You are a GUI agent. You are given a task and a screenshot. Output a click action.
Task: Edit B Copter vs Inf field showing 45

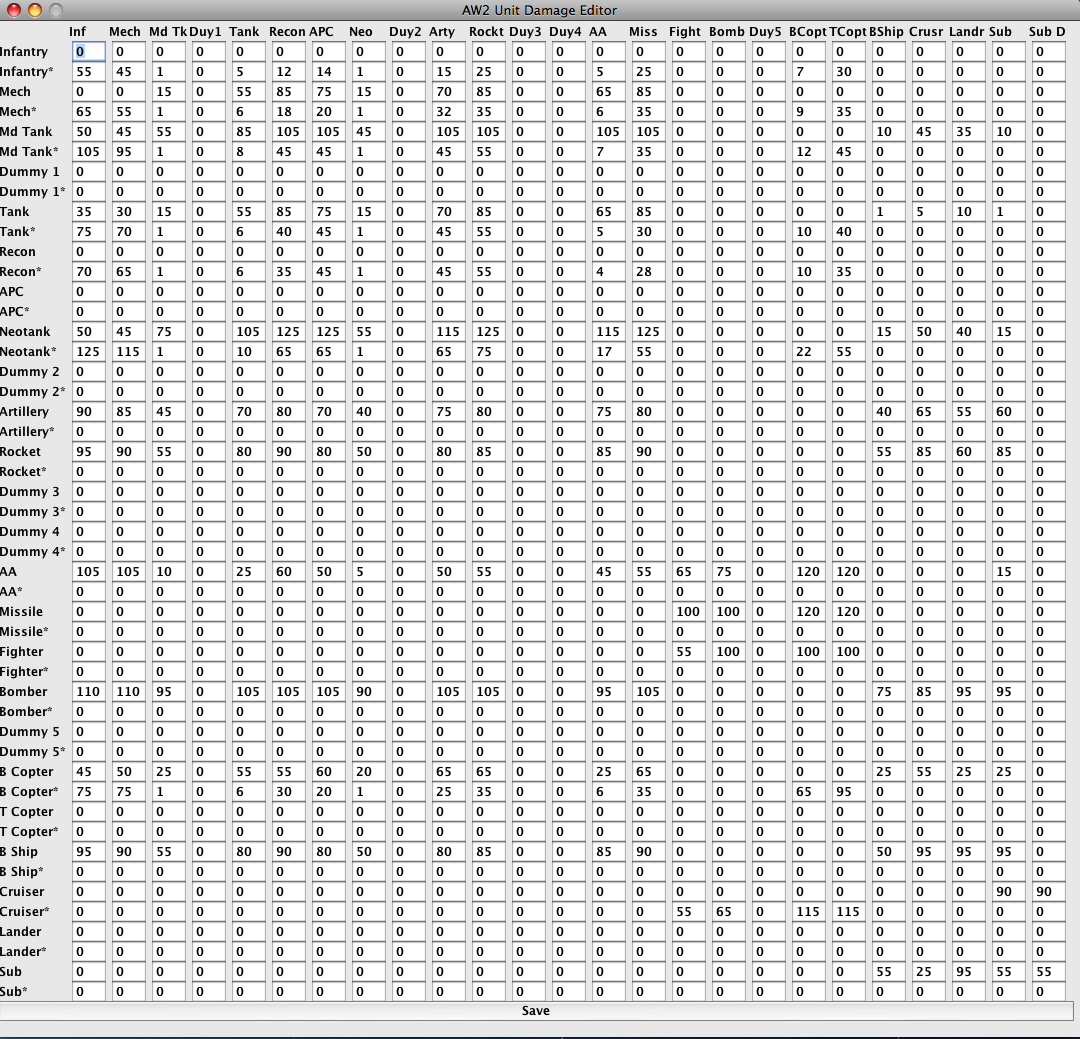88,772
